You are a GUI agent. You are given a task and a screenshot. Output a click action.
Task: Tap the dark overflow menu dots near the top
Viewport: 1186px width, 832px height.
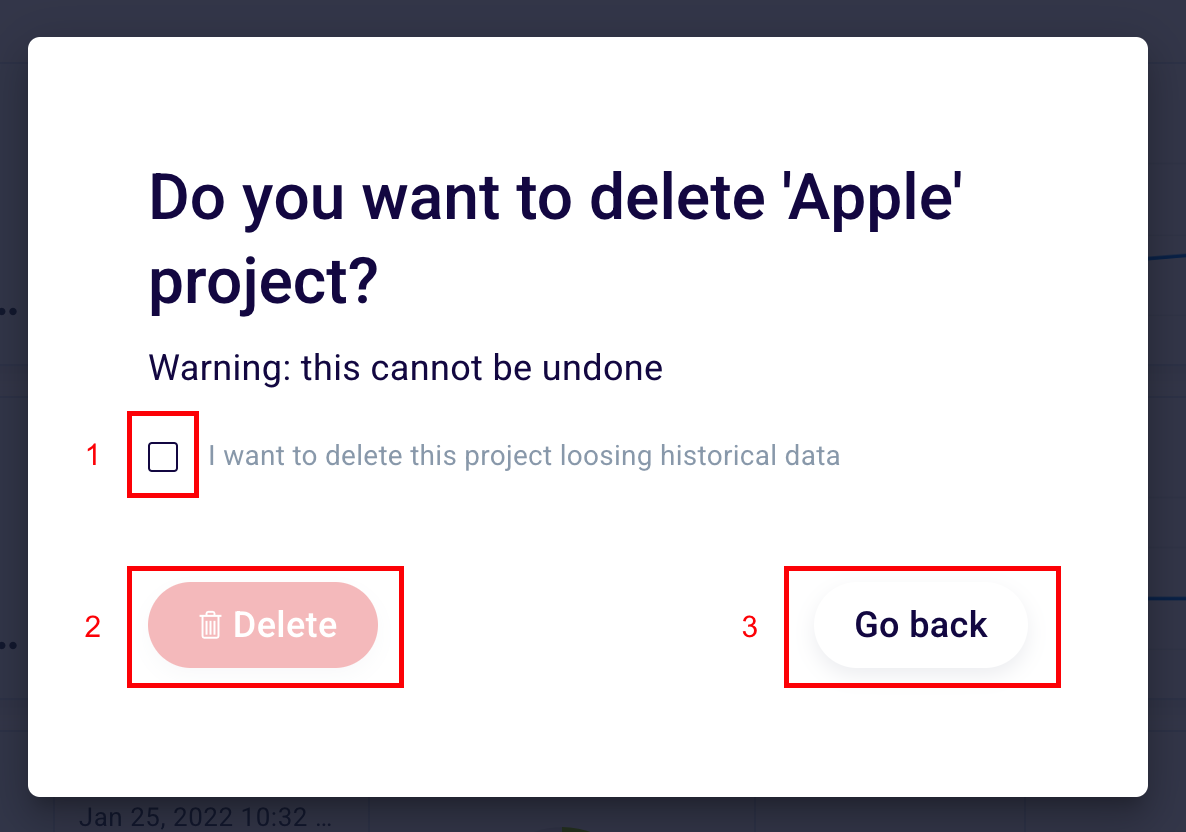pyautogui.click(x=8, y=311)
